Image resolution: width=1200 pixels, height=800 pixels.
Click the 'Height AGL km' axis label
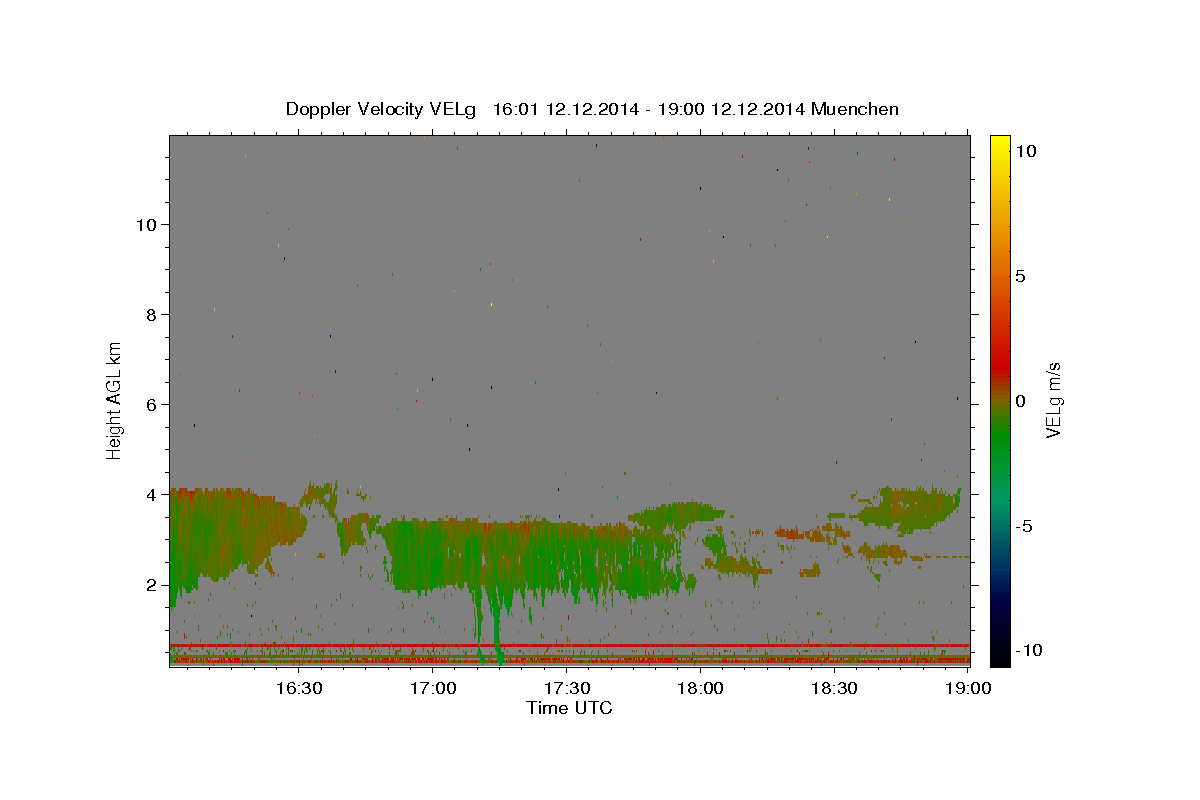point(115,400)
